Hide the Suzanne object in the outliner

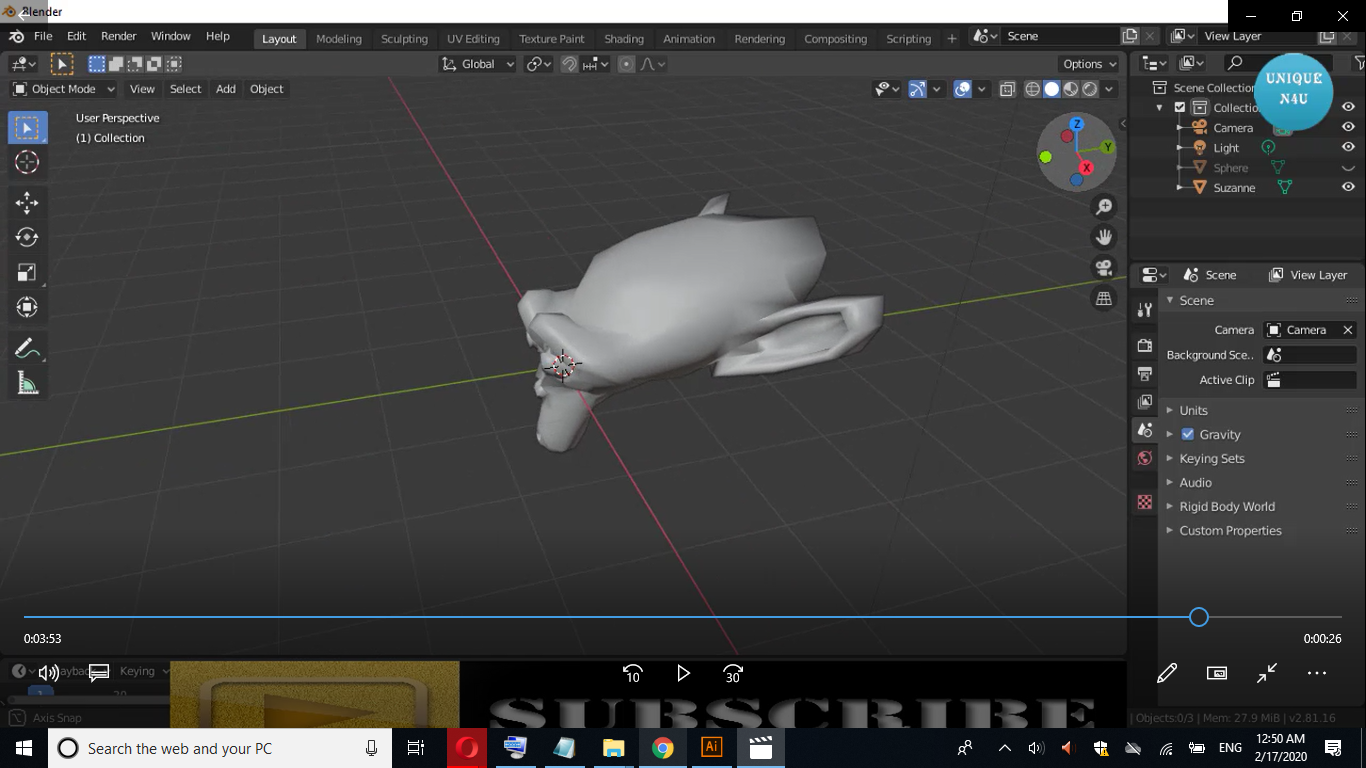[1347, 187]
